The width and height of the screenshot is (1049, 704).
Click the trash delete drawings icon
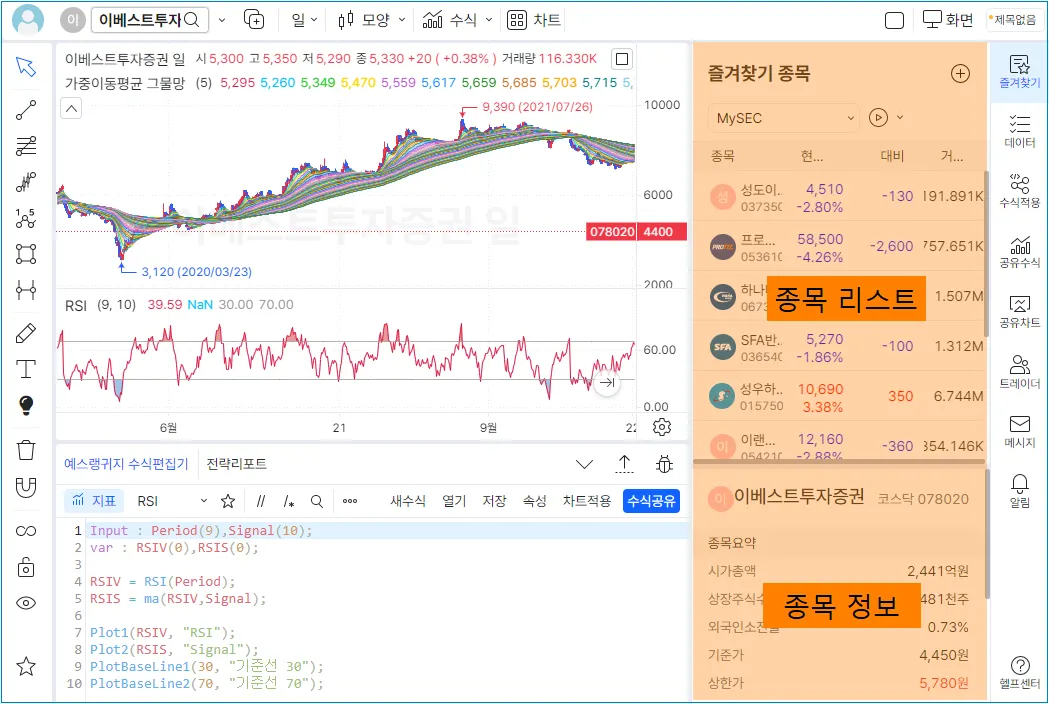[x=26, y=450]
